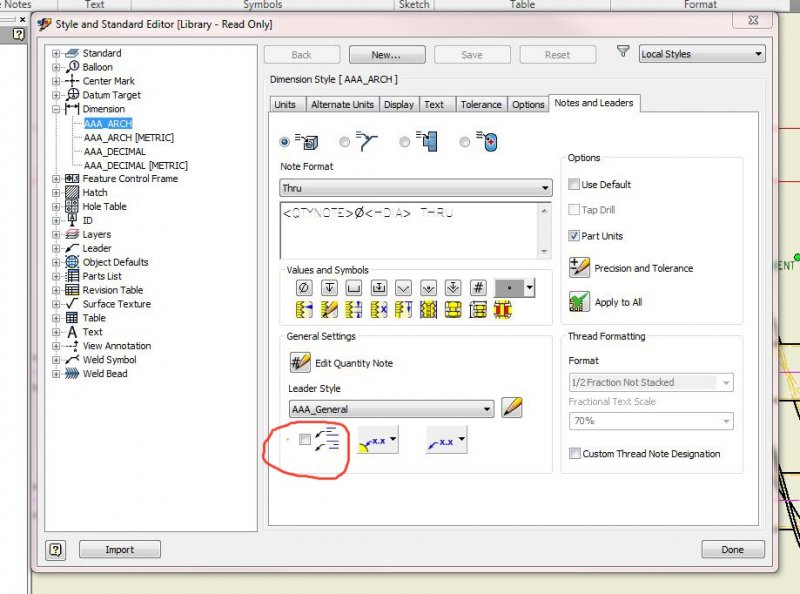Click the note text box scroll down arrow

pyautogui.click(x=544, y=251)
